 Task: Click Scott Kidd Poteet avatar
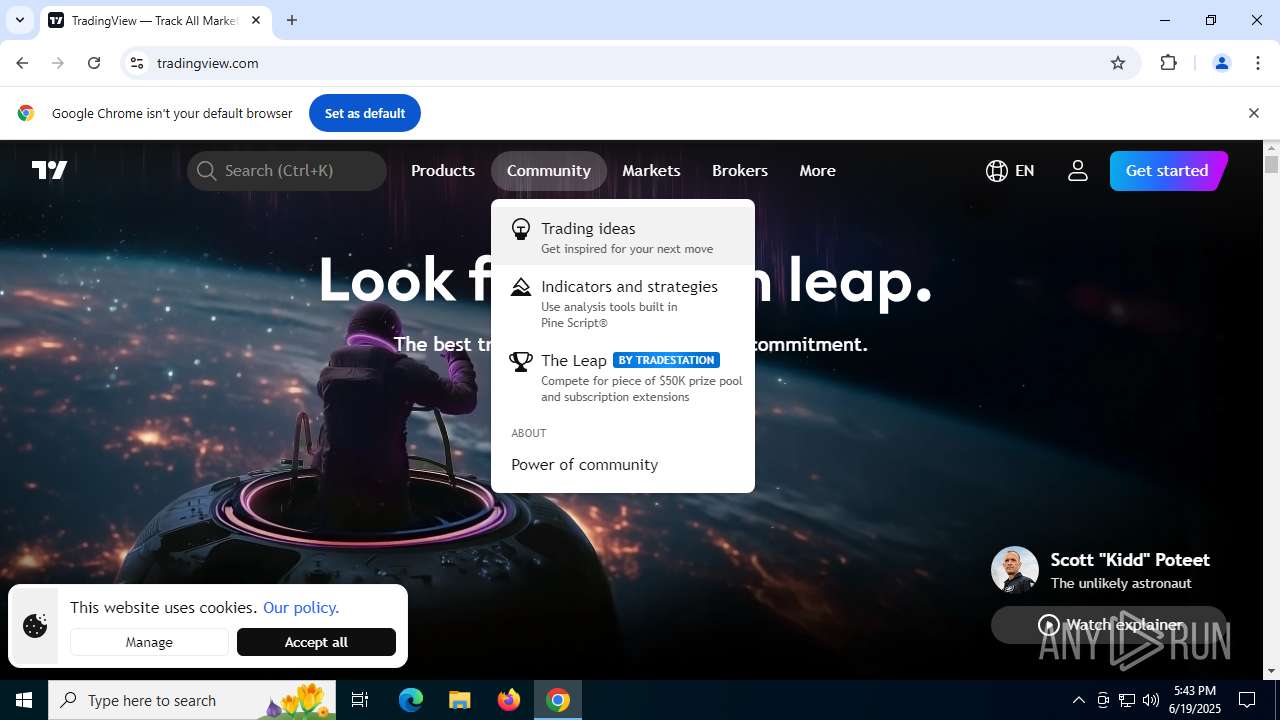coord(1015,570)
